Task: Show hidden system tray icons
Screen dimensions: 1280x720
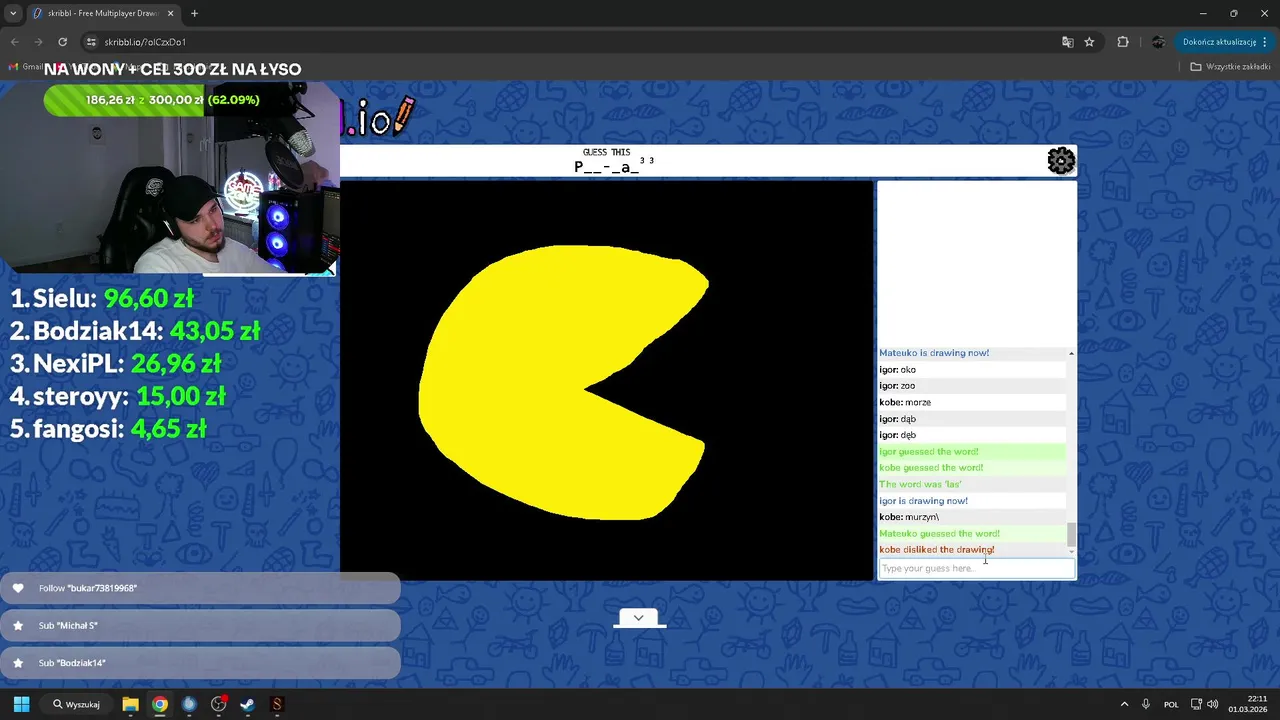Action: point(1124,704)
